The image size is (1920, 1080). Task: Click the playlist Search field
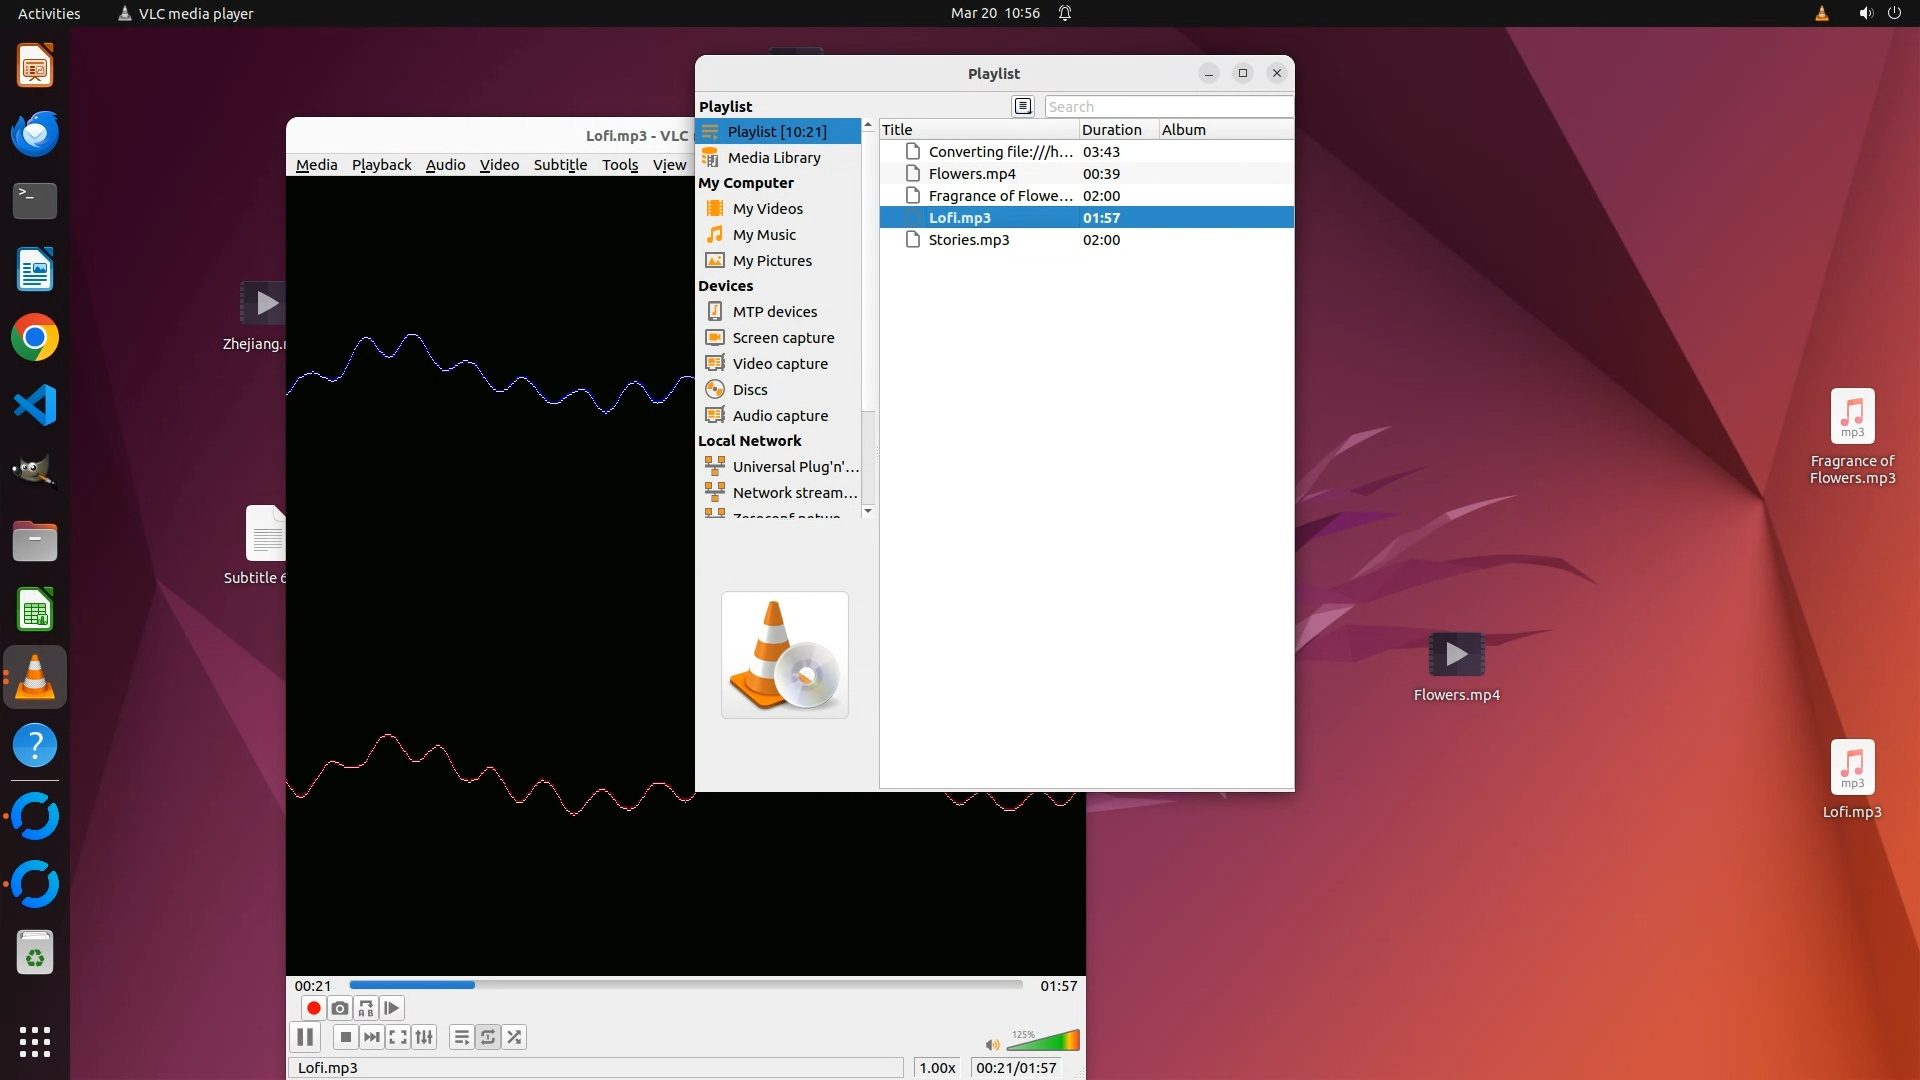point(1167,107)
